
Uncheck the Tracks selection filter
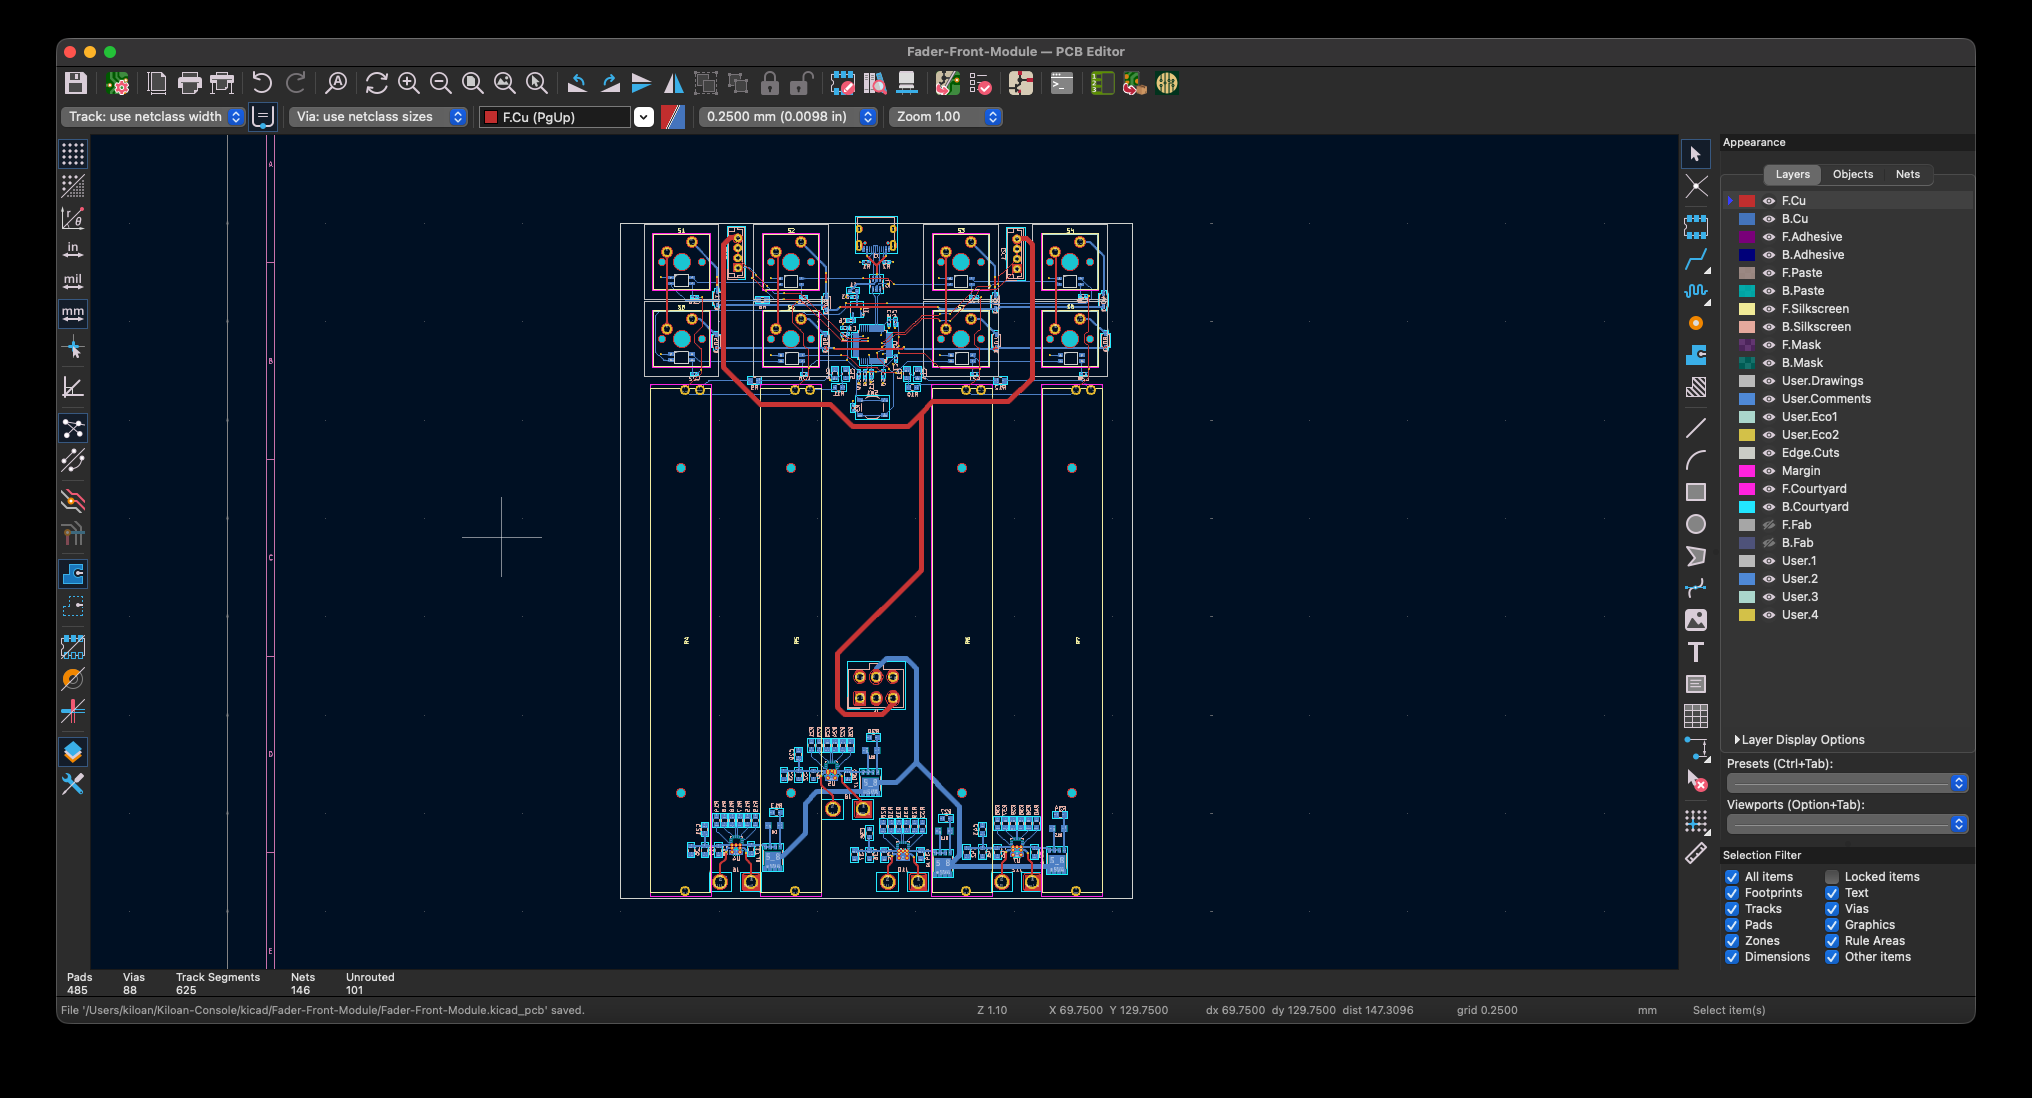coord(1732,909)
